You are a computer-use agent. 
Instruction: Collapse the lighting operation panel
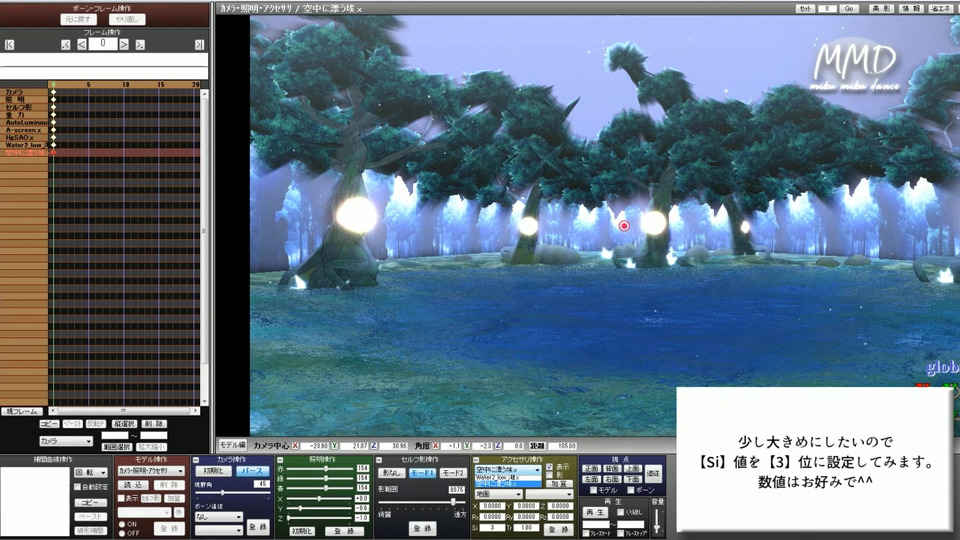coord(280,460)
